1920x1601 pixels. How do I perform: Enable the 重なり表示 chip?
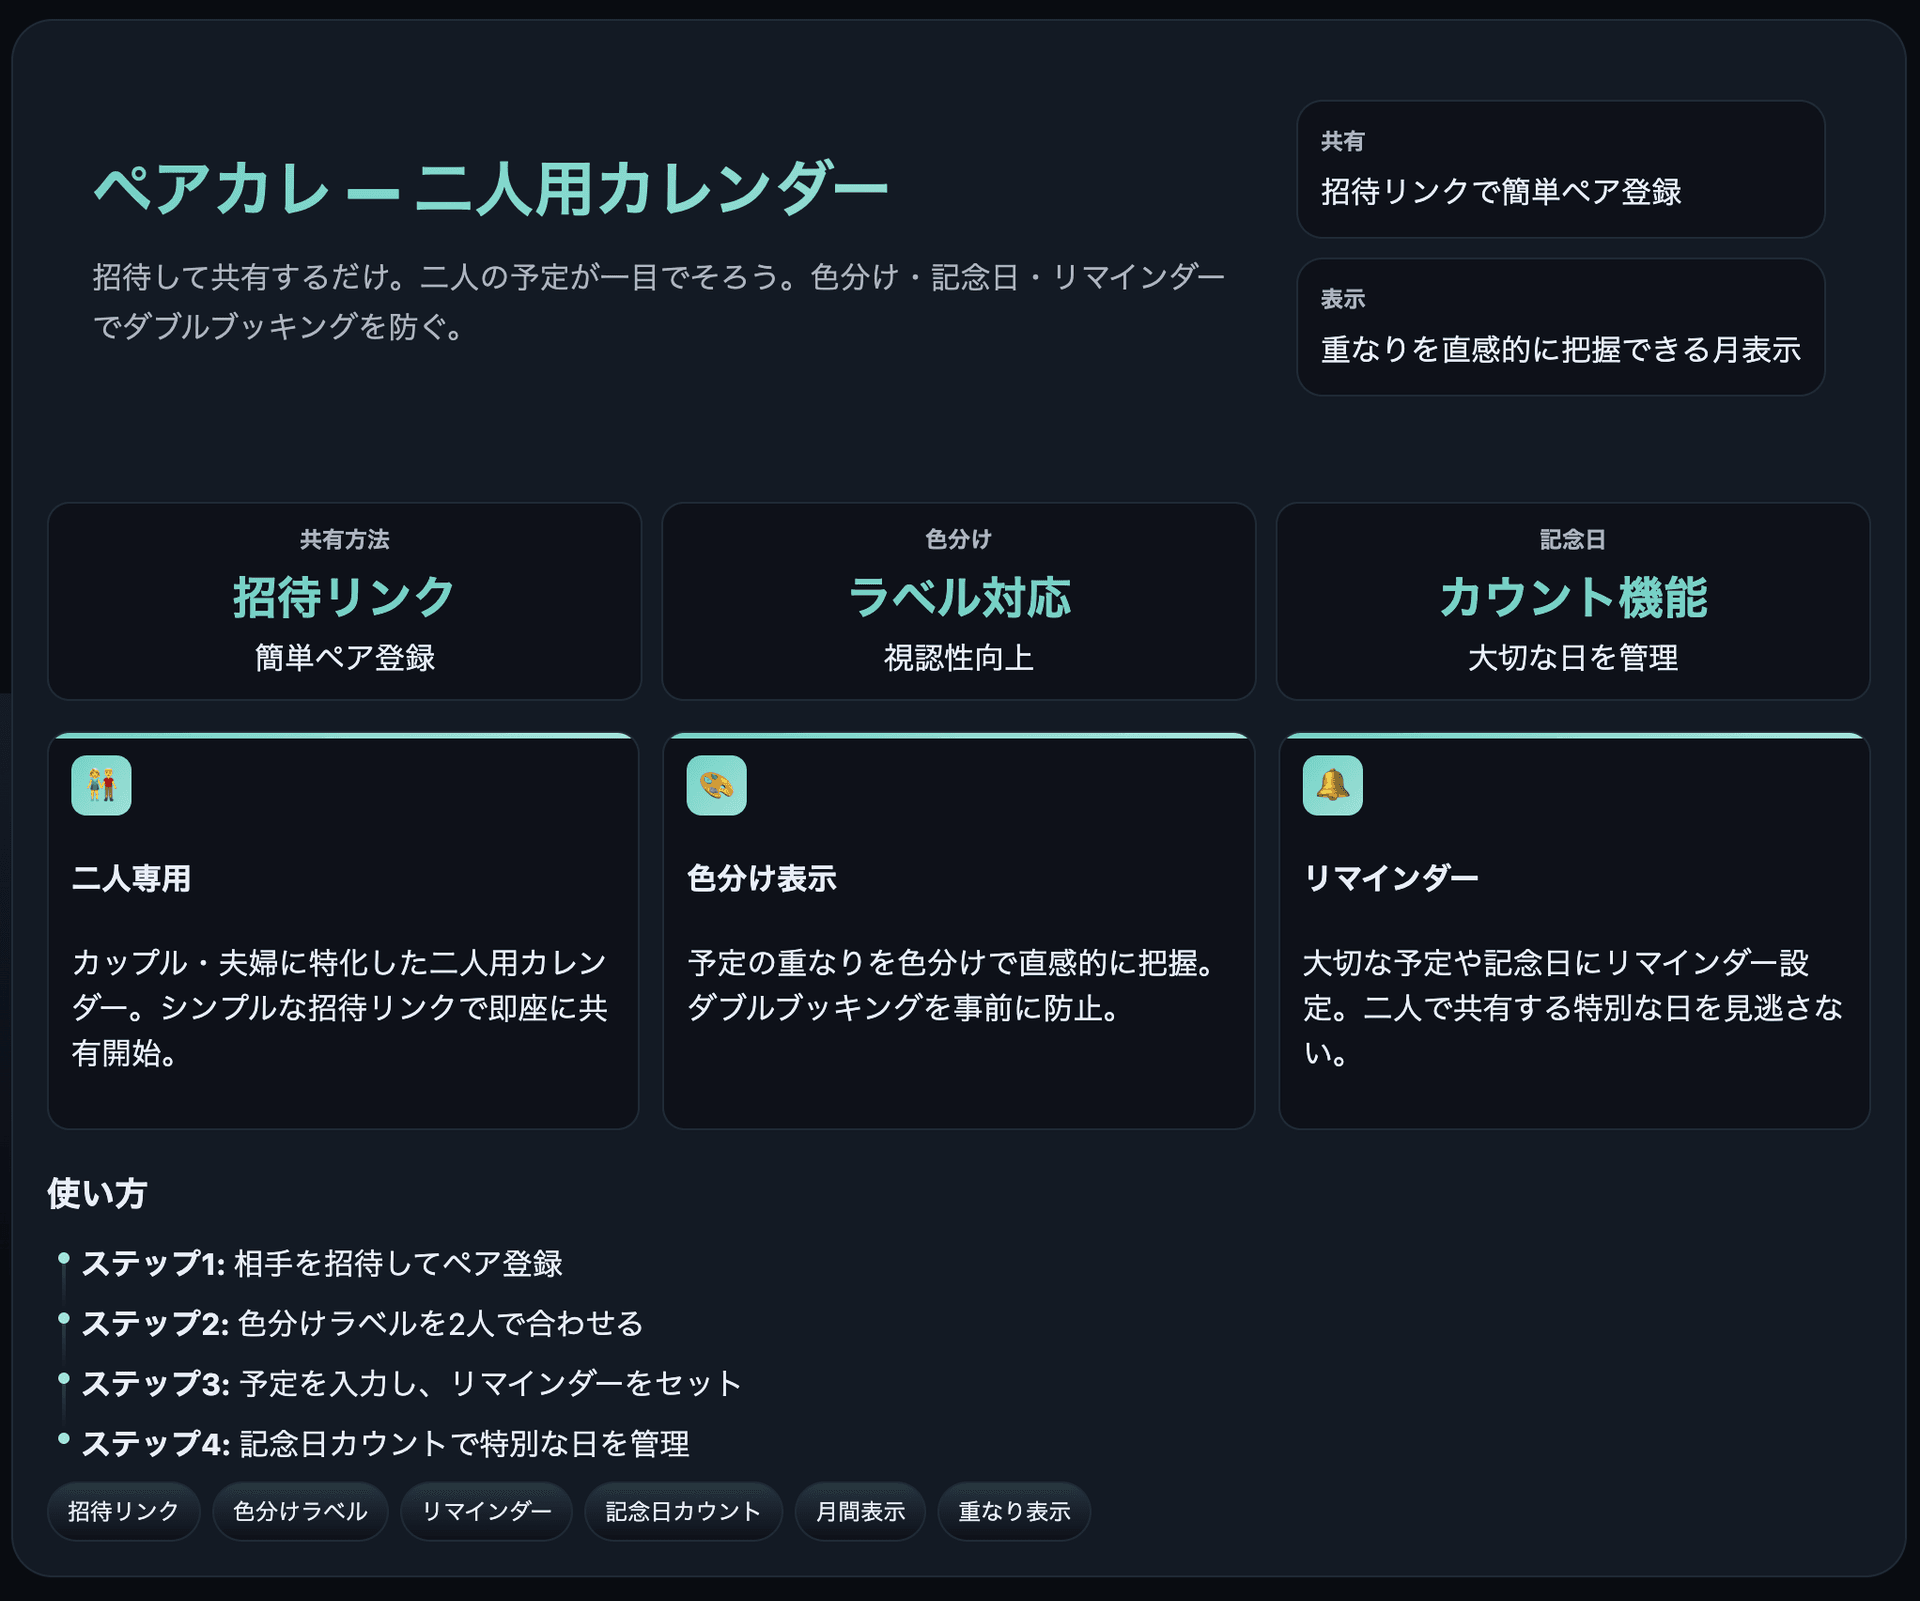1013,1512
